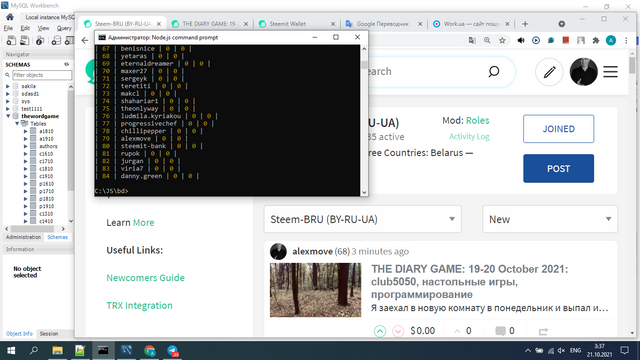Open the Activity Log link
Image resolution: width=640 pixels, height=360 pixels.
click(x=469, y=136)
